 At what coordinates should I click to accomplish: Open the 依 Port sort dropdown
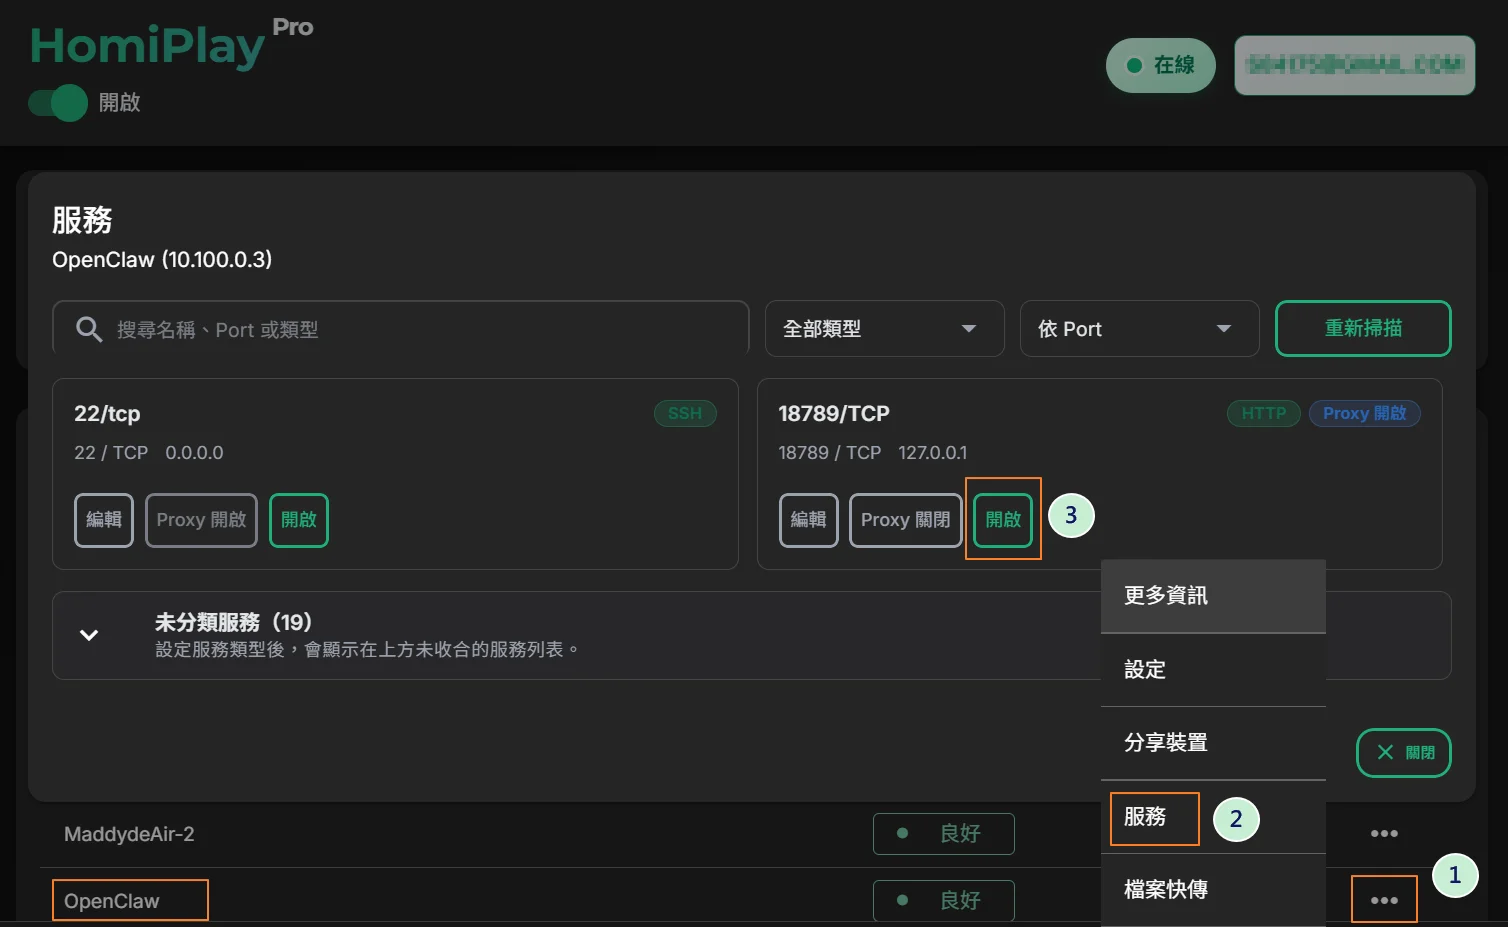[x=1139, y=329]
